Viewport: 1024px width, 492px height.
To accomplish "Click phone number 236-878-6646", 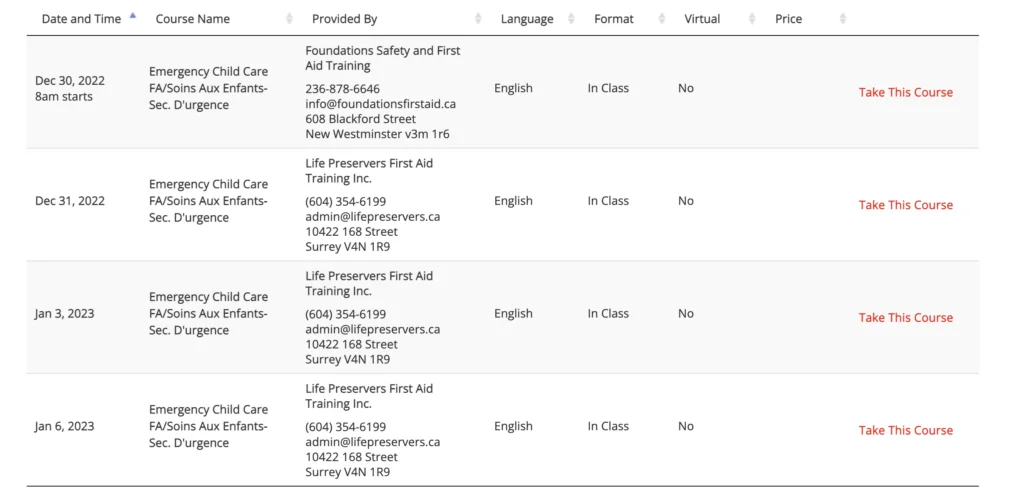I will 343,89.
